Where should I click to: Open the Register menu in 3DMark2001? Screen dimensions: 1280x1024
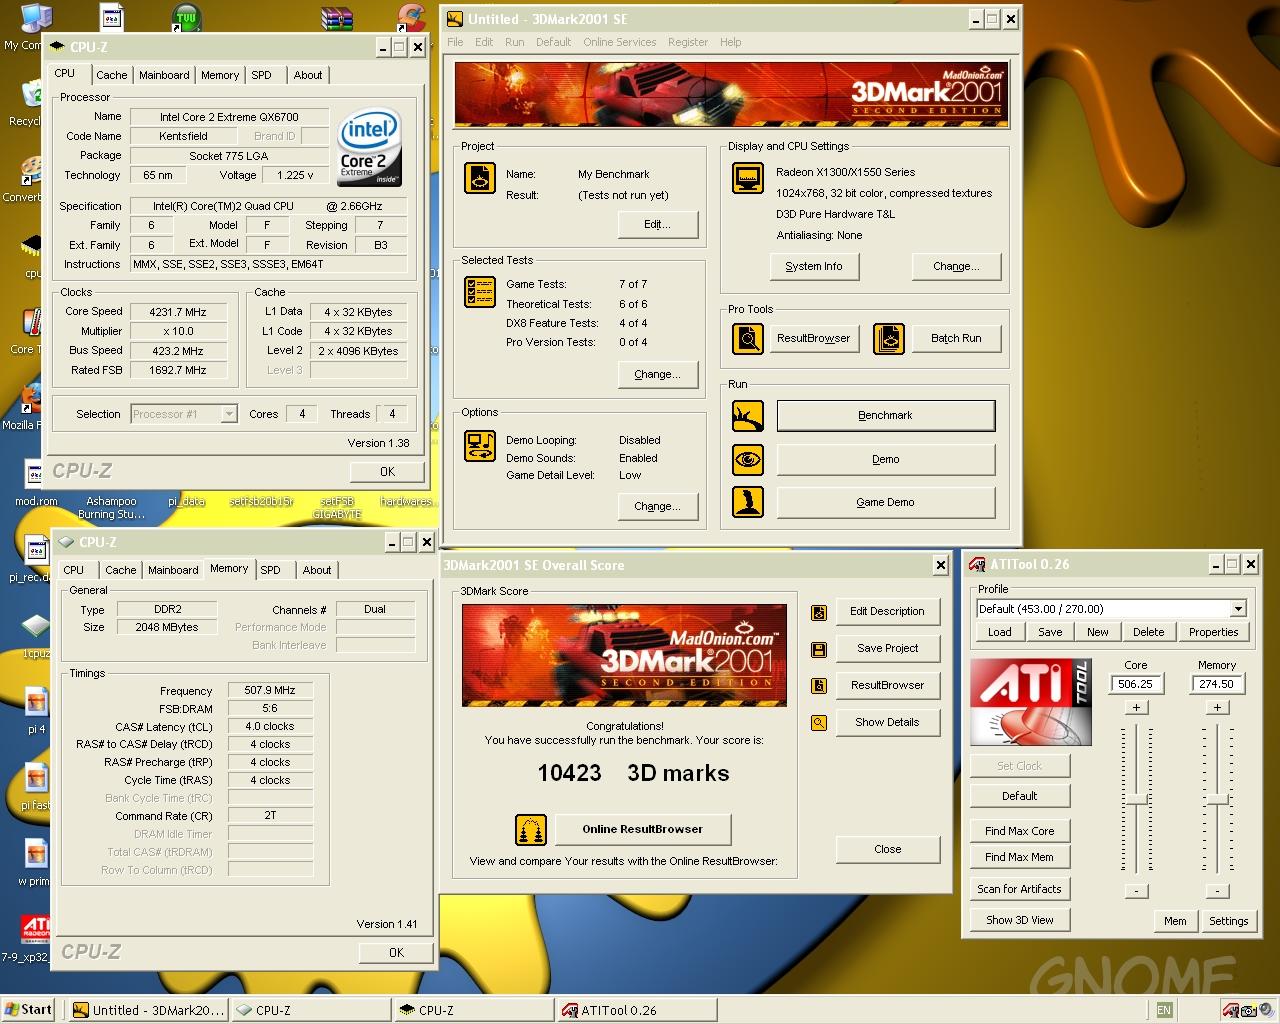[x=687, y=42]
